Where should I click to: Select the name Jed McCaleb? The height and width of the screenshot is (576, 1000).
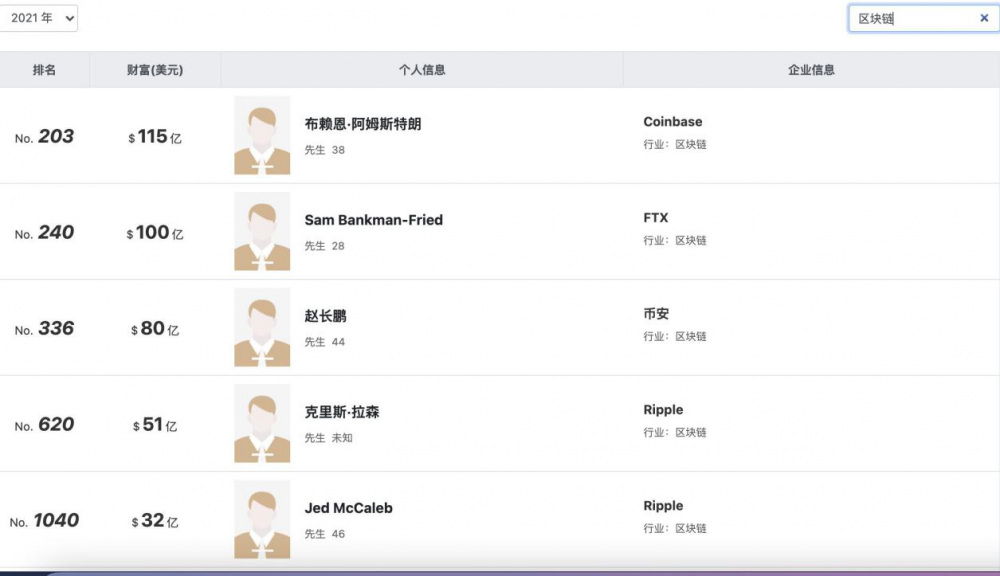[x=348, y=508]
